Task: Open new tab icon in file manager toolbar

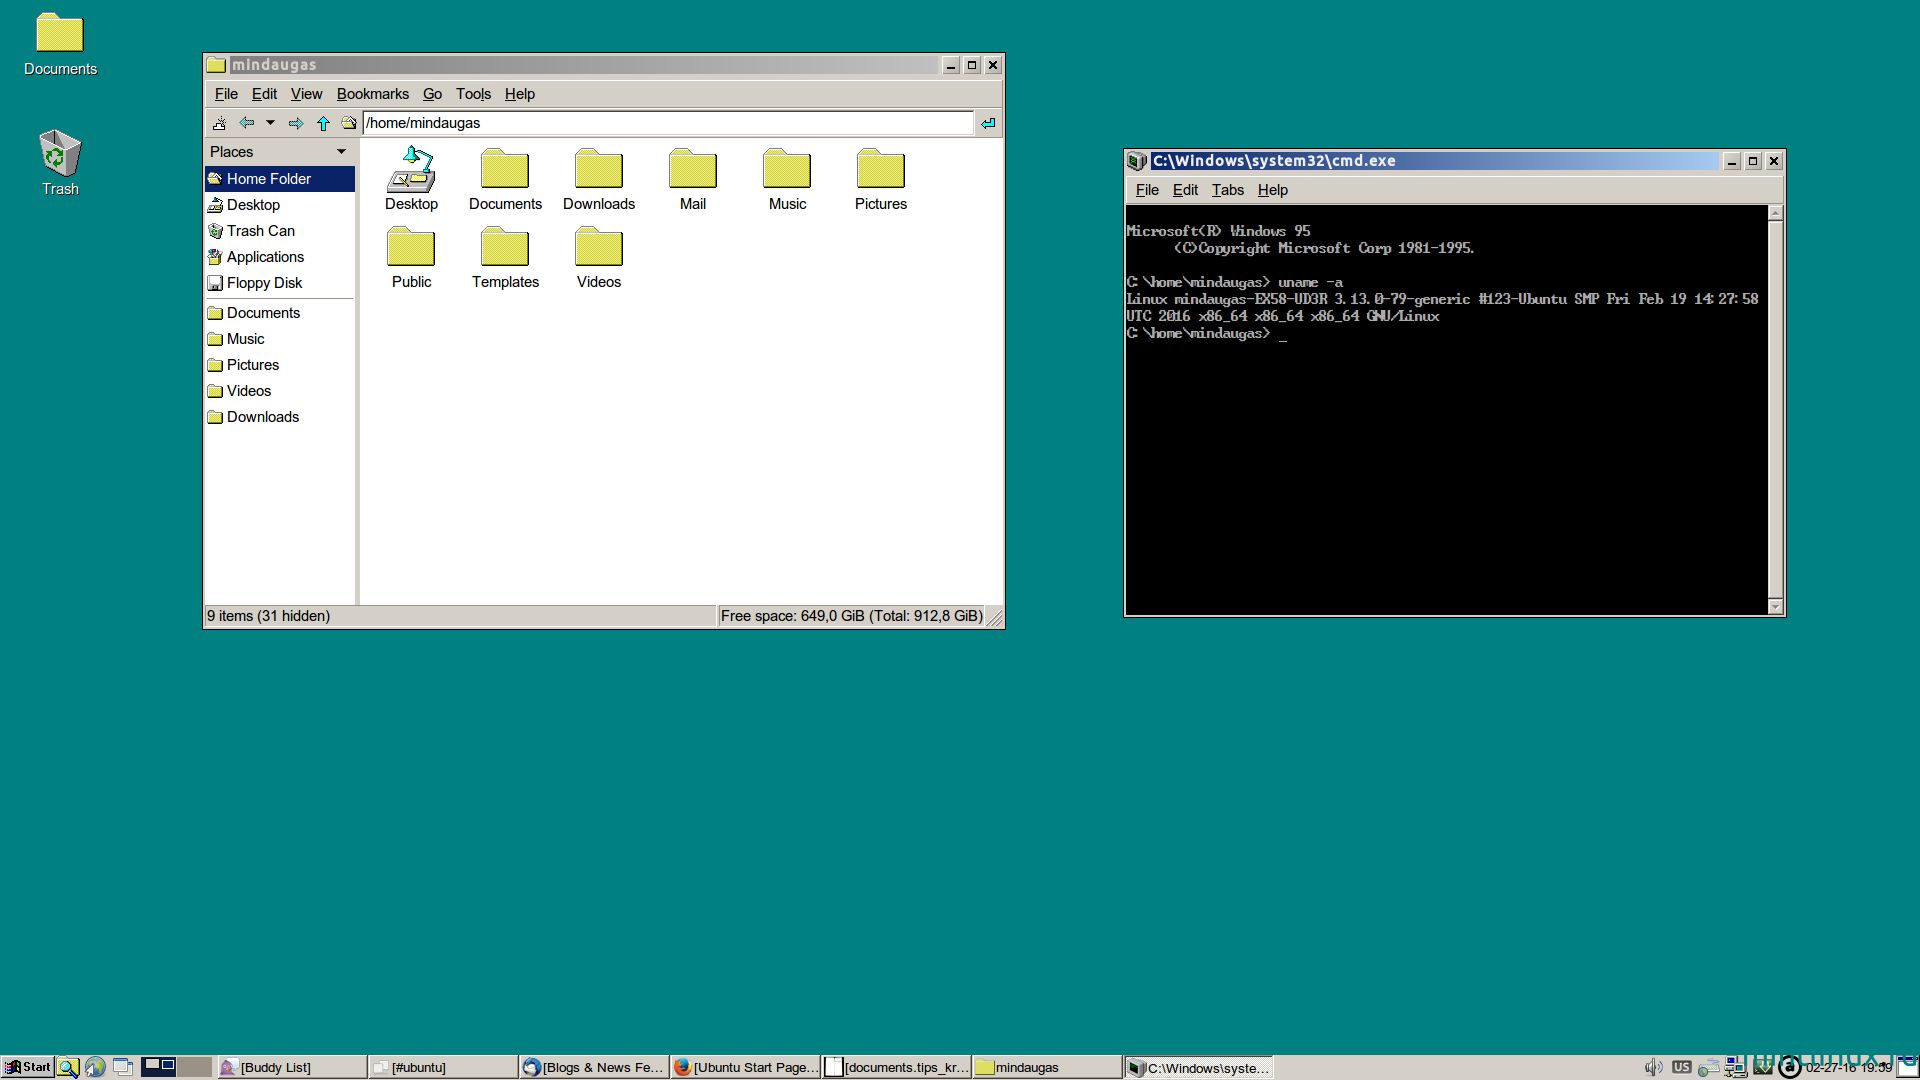Action: click(x=219, y=123)
